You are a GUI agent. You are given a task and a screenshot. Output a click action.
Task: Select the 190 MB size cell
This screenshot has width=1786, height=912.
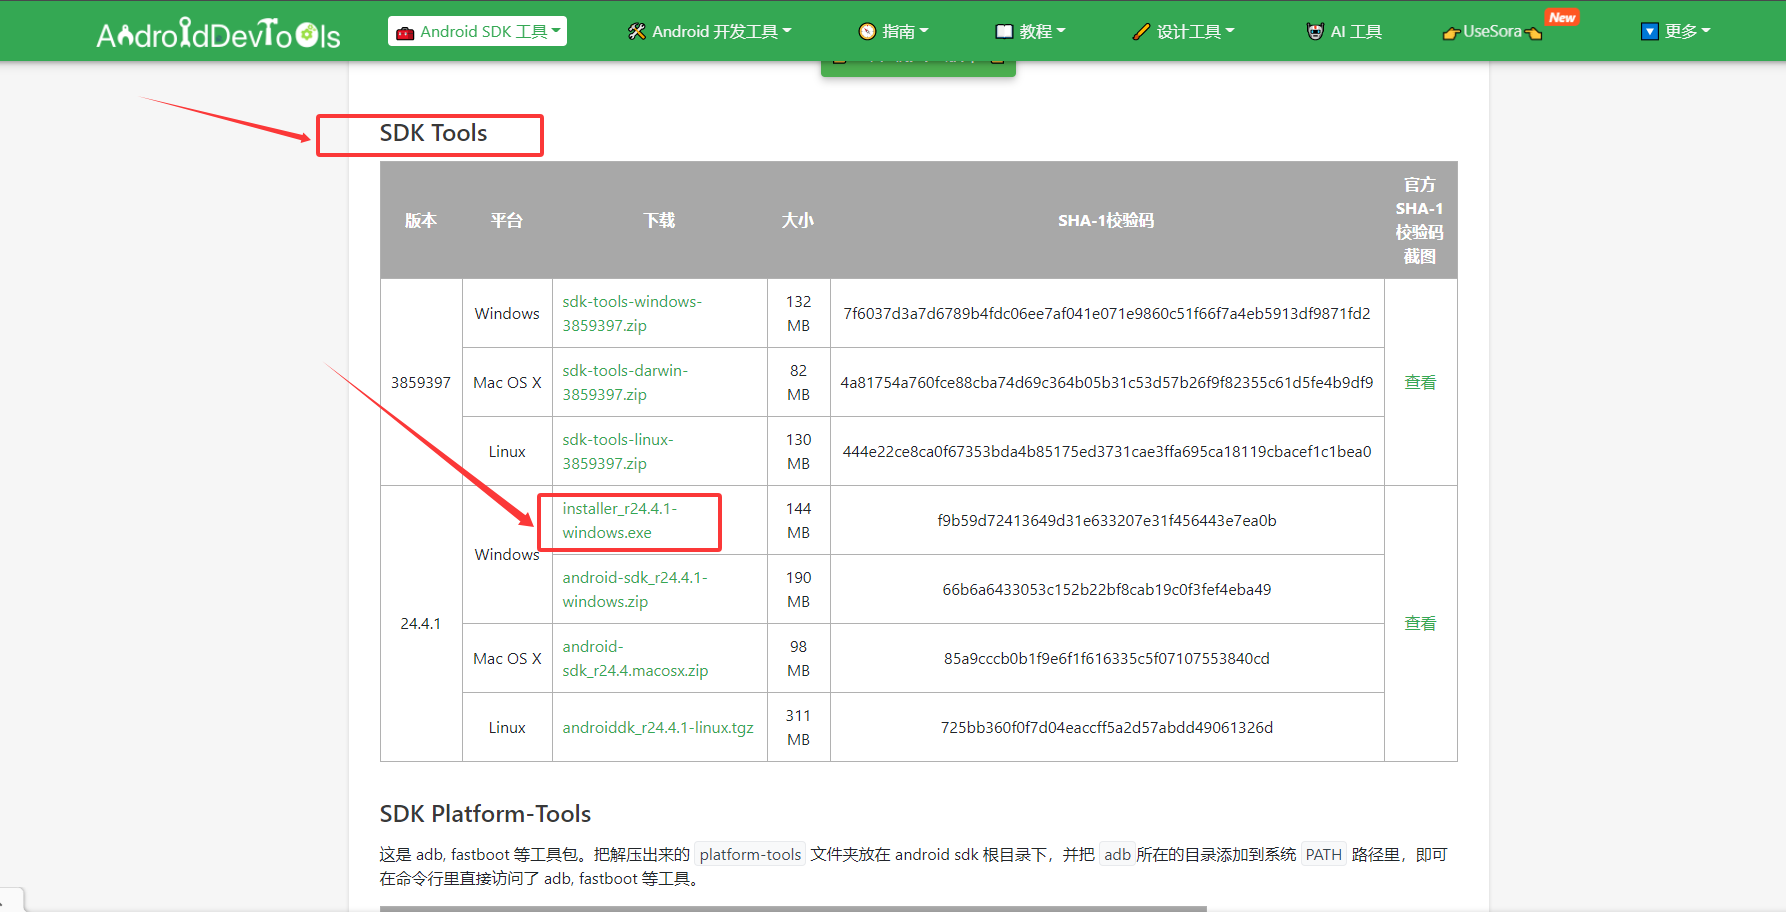point(798,589)
